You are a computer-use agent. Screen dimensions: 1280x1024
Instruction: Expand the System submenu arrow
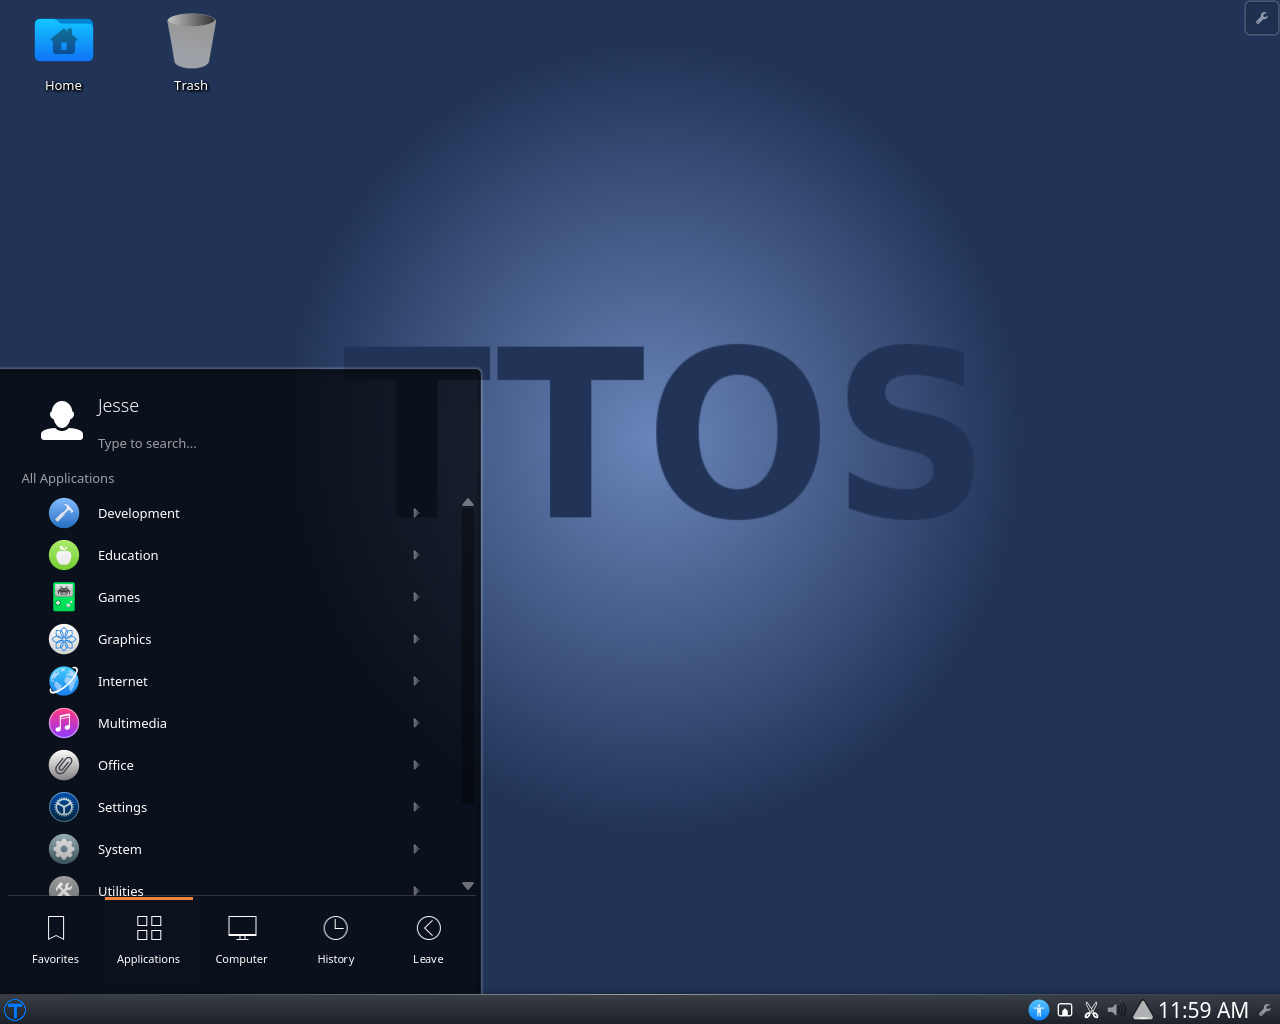(x=416, y=849)
